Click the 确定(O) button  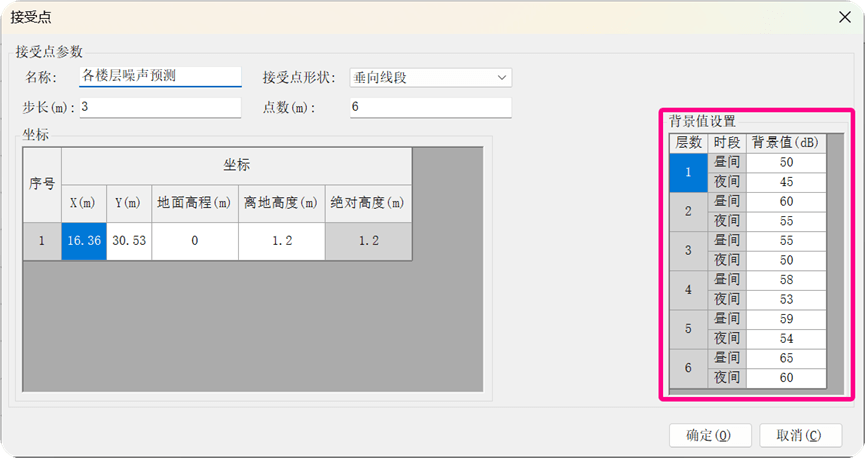(710, 435)
